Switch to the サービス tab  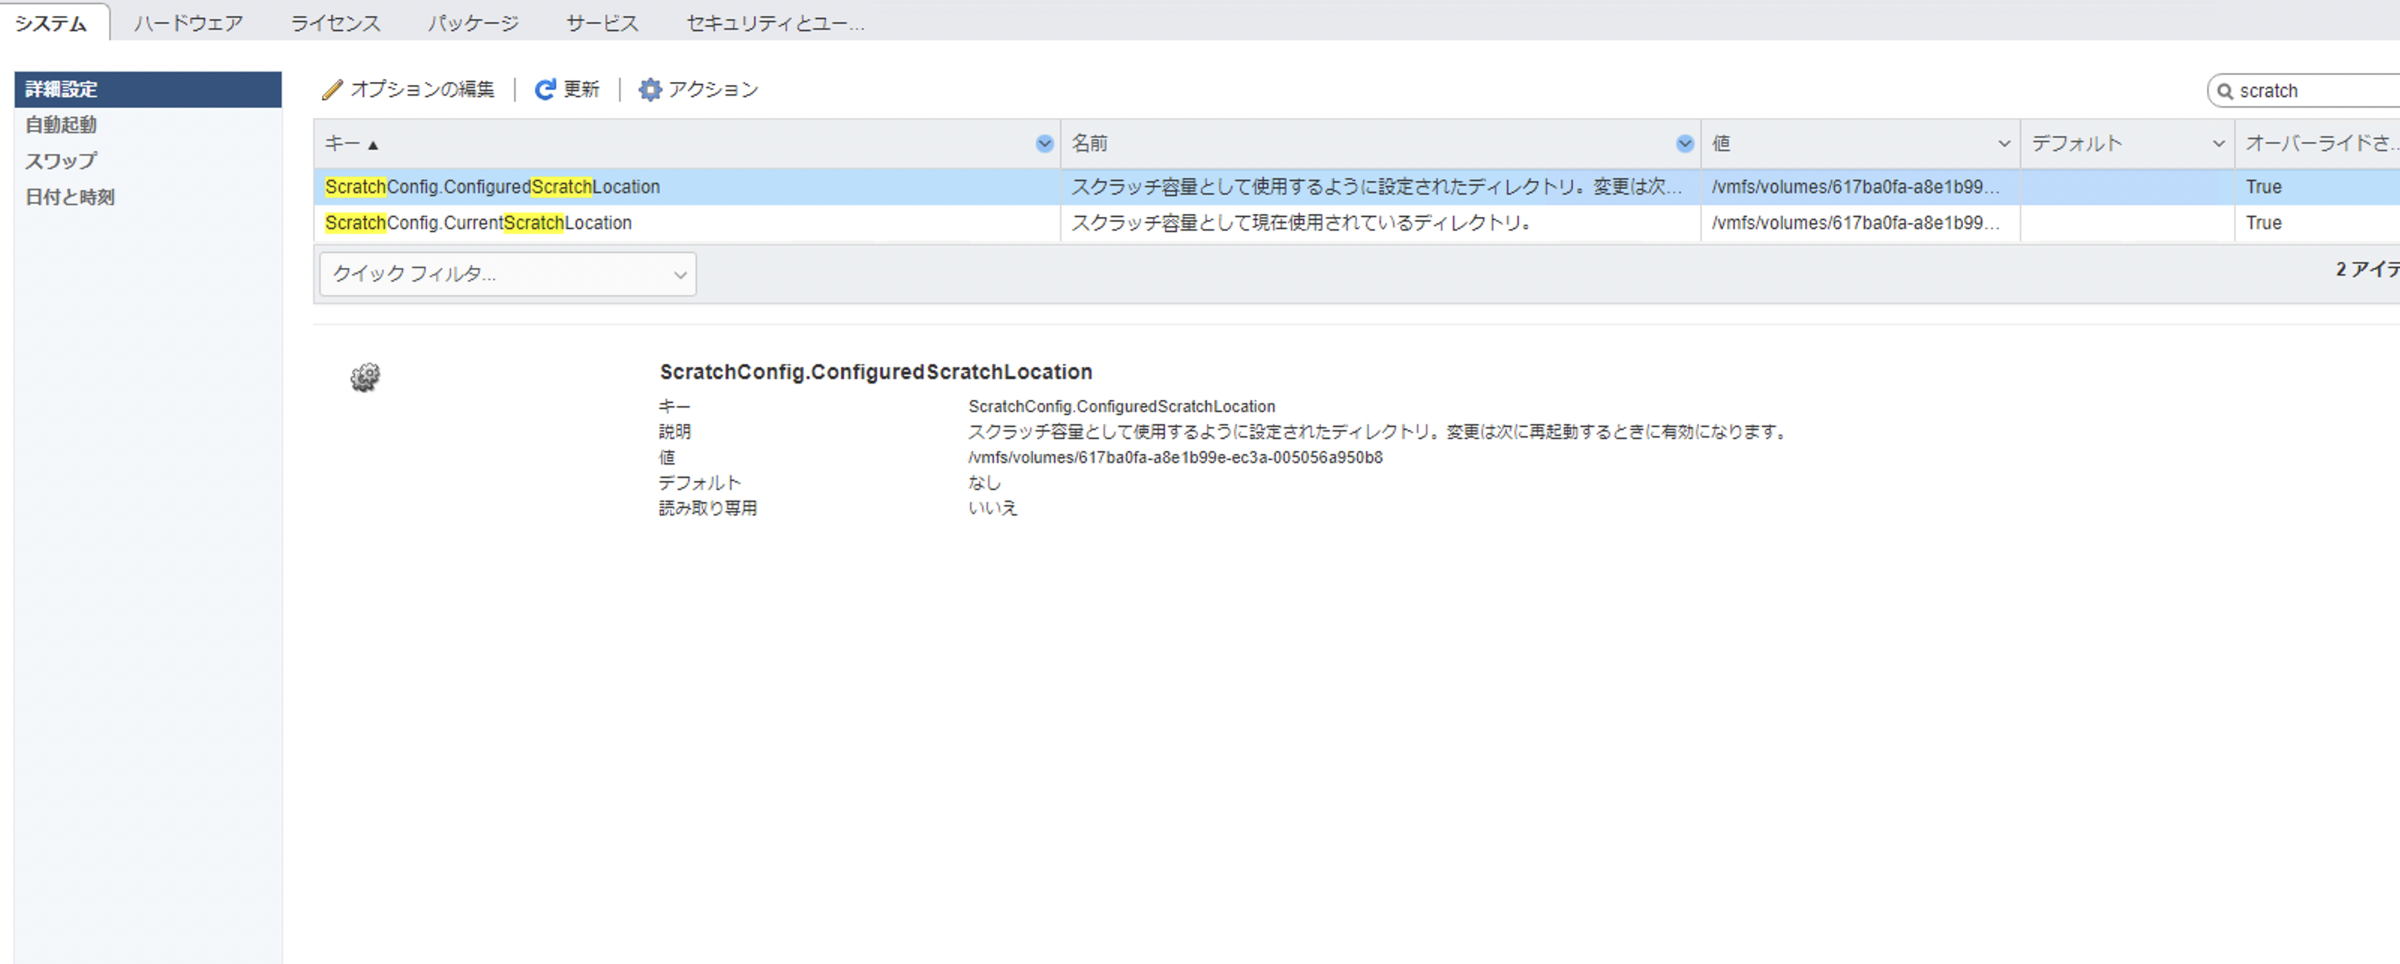point(601,21)
